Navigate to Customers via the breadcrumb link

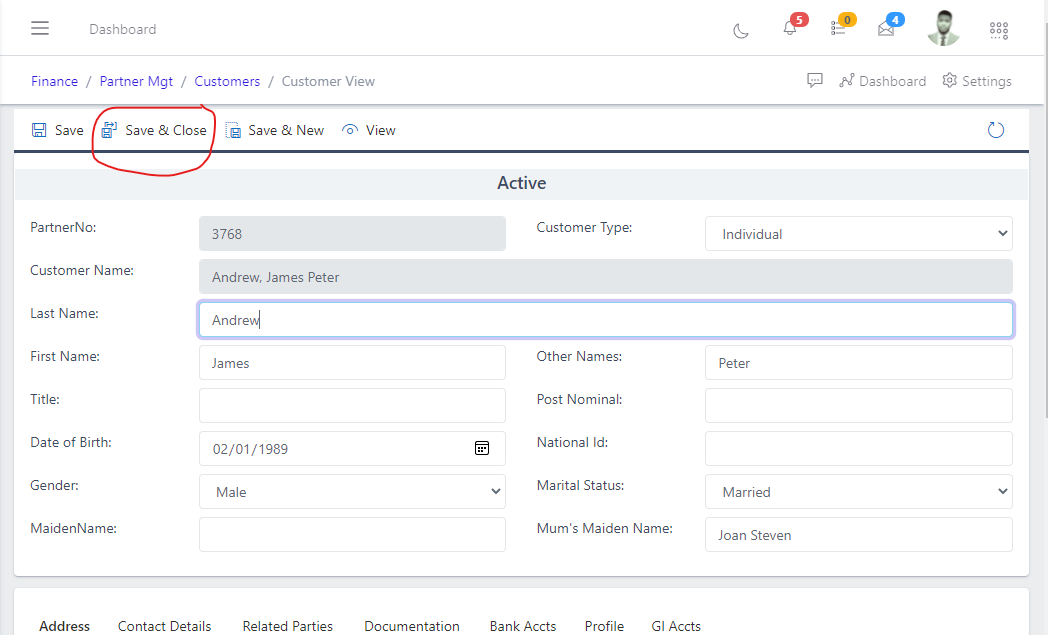click(x=227, y=81)
